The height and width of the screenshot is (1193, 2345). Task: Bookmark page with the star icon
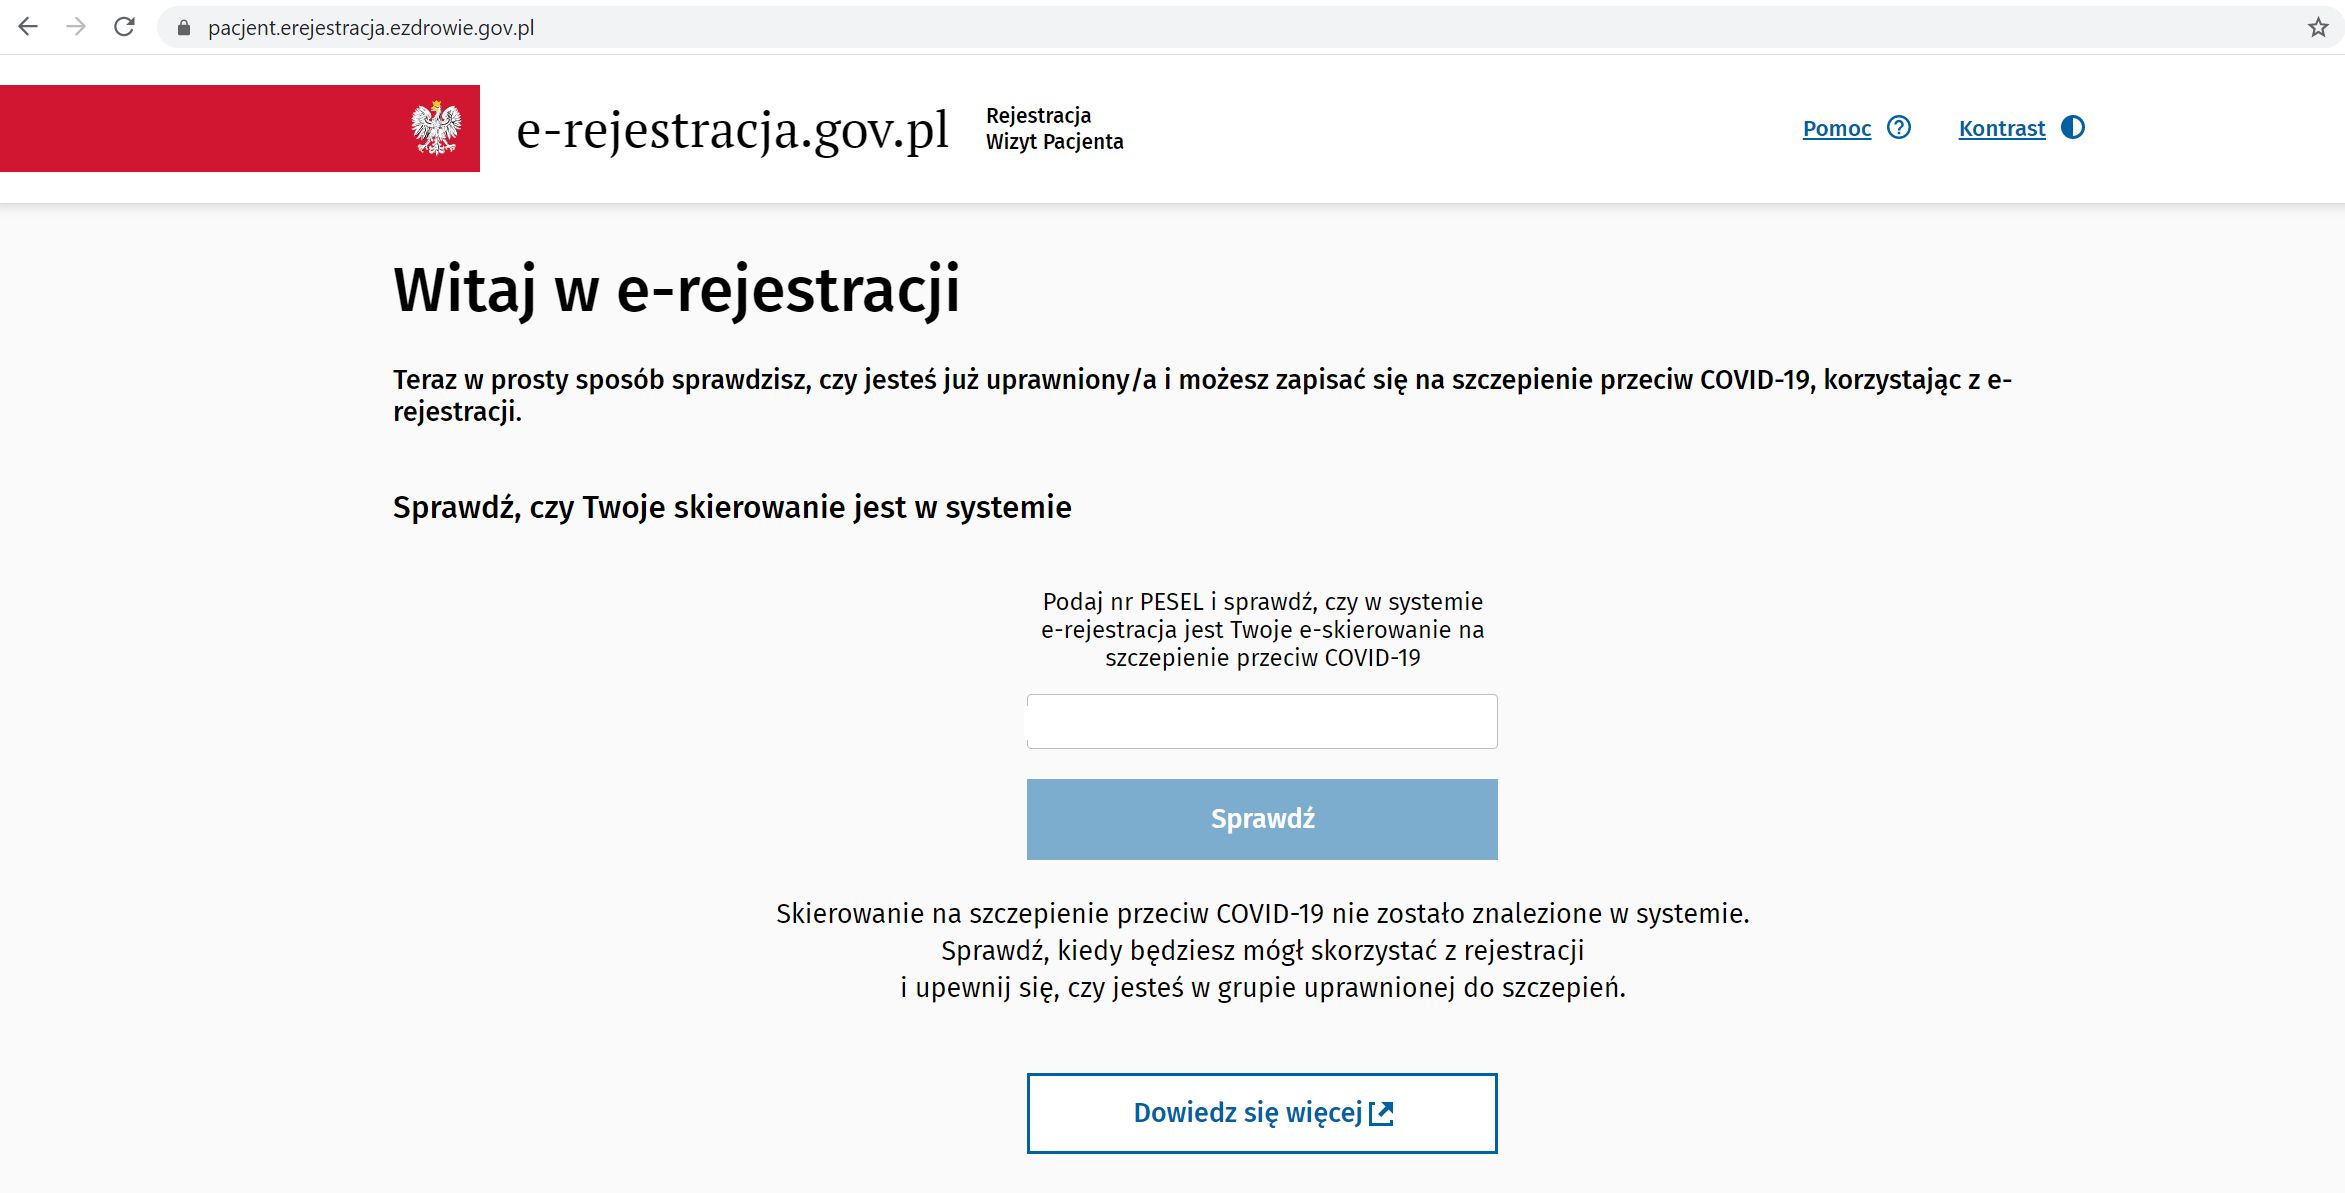click(2318, 27)
